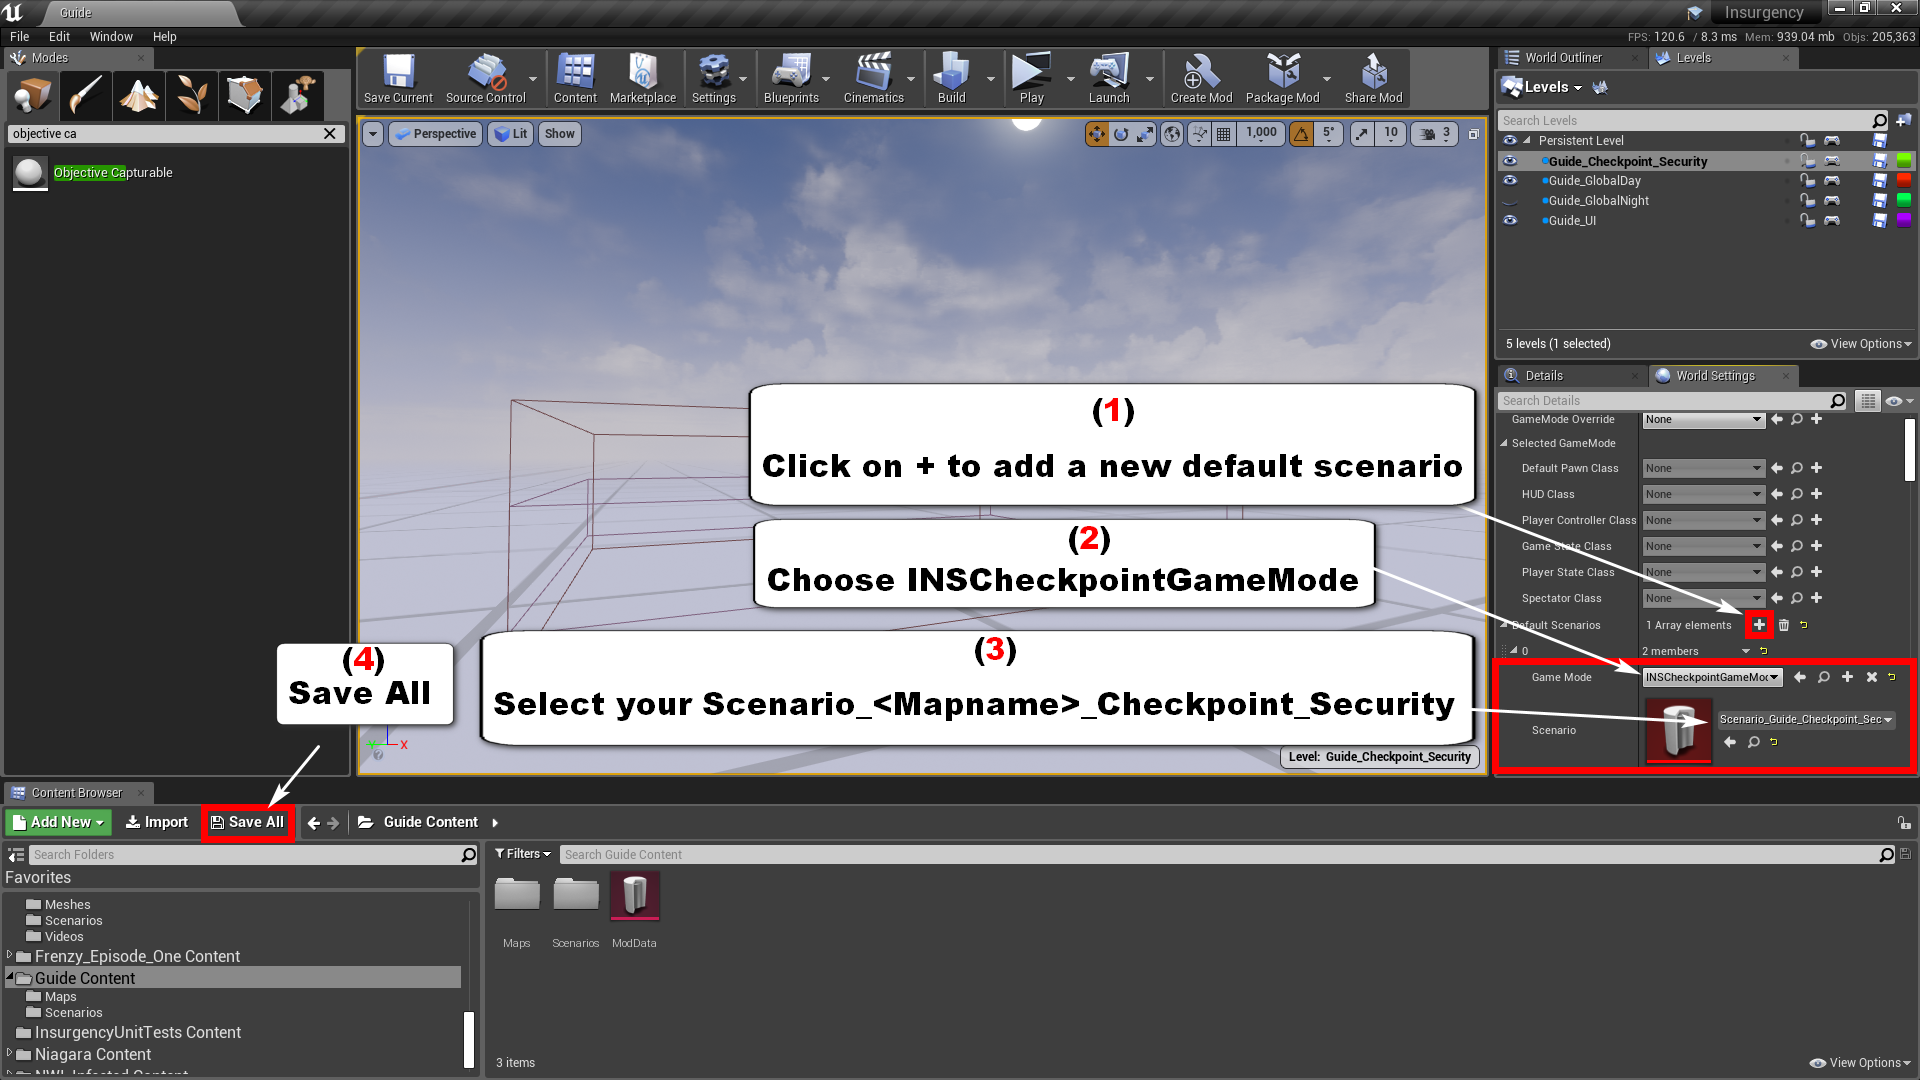Viewport: 1920px width, 1080px height.
Task: Switch to World Outliner tab
Action: click(1563, 58)
